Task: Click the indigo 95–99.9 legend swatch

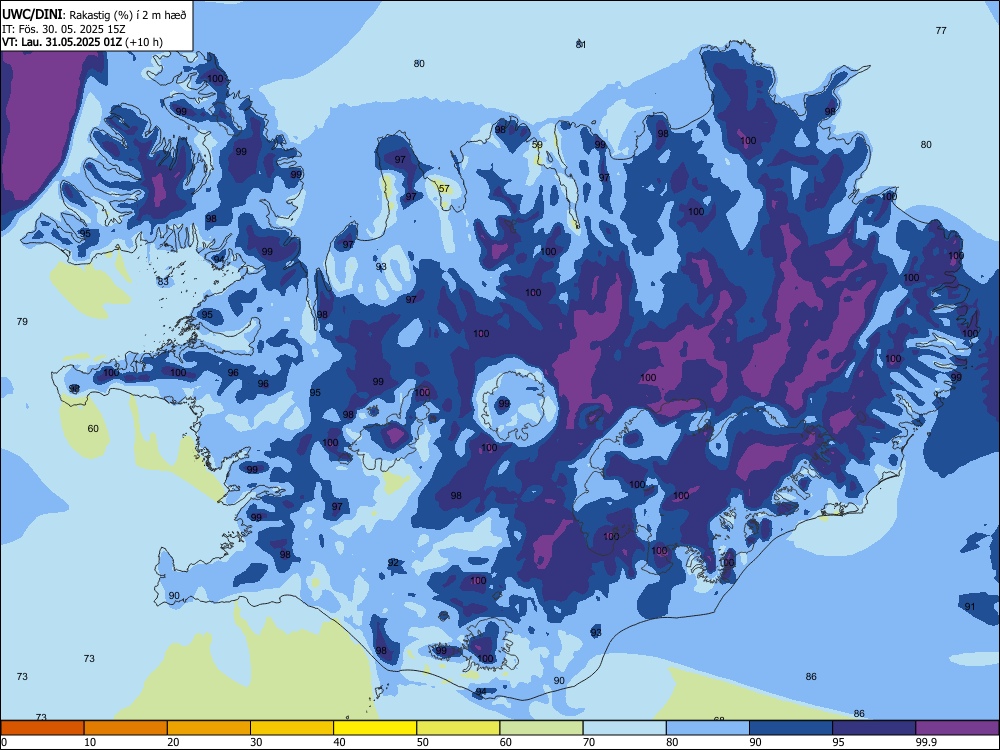Action: (x=874, y=728)
